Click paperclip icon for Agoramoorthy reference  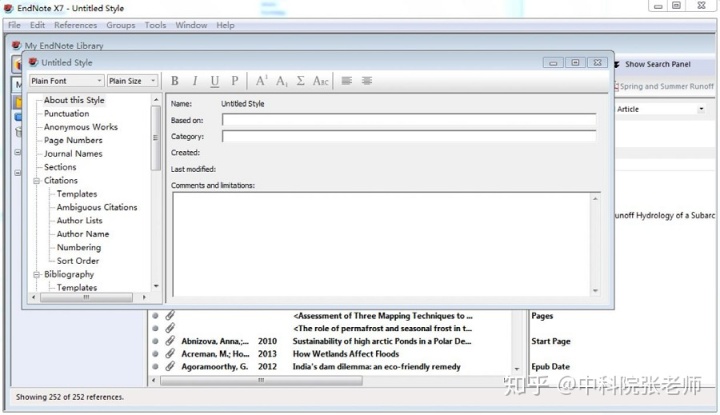click(x=170, y=366)
